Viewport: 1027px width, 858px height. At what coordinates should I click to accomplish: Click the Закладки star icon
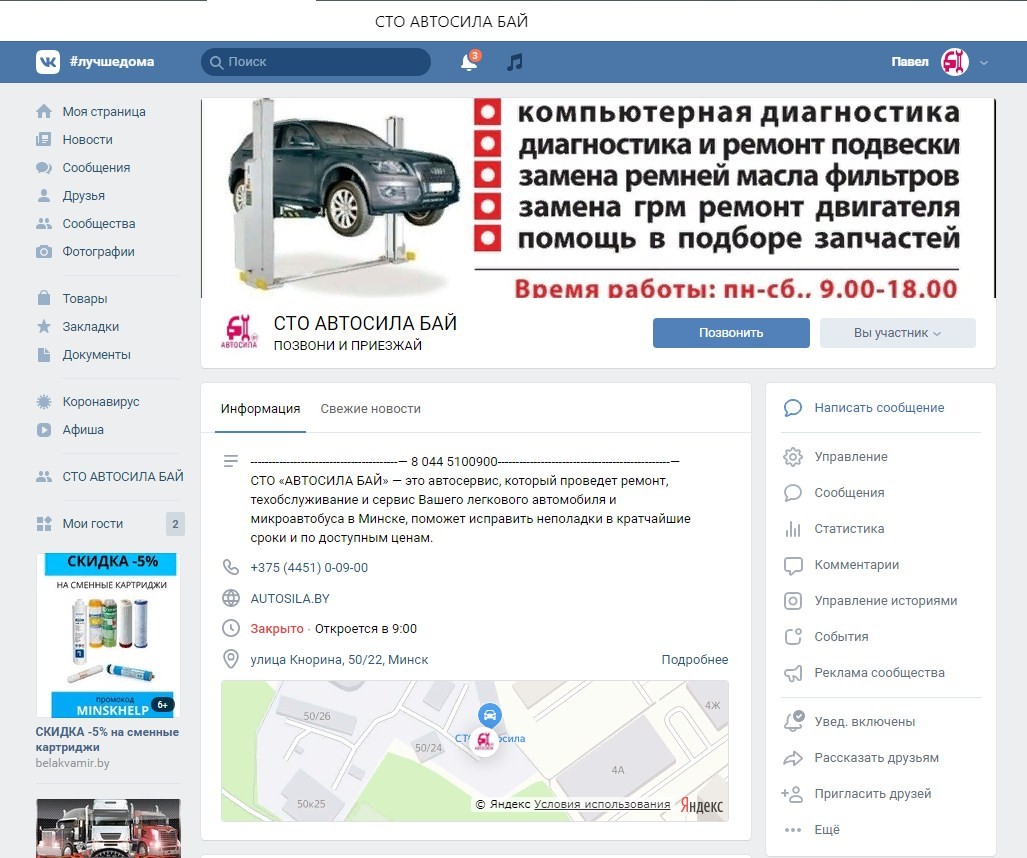click(44, 326)
